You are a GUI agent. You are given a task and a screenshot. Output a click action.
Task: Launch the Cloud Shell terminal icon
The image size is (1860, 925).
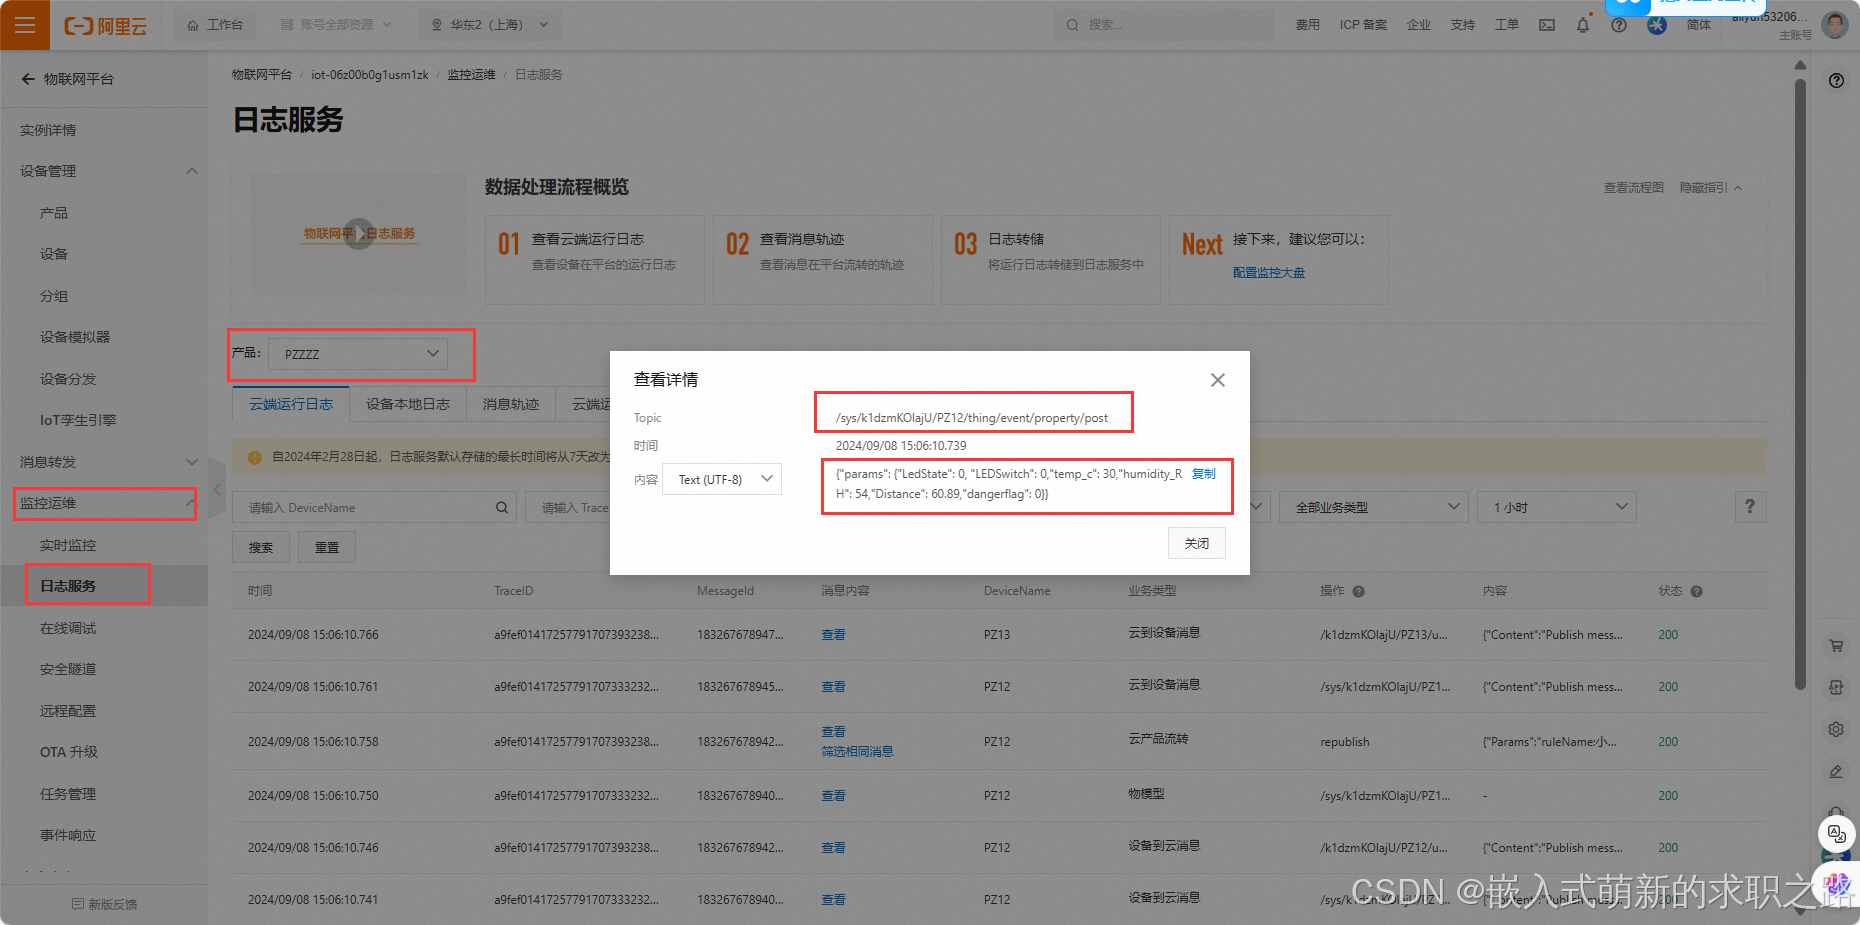(1547, 25)
